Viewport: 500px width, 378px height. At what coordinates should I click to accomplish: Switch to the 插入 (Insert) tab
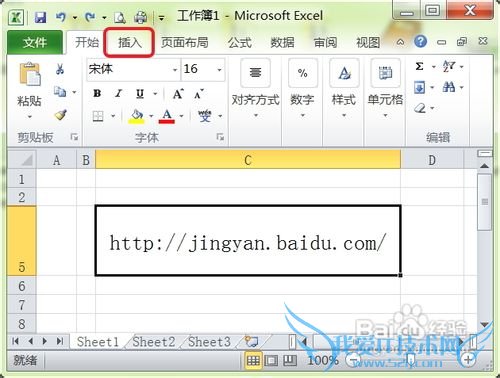coord(129,42)
